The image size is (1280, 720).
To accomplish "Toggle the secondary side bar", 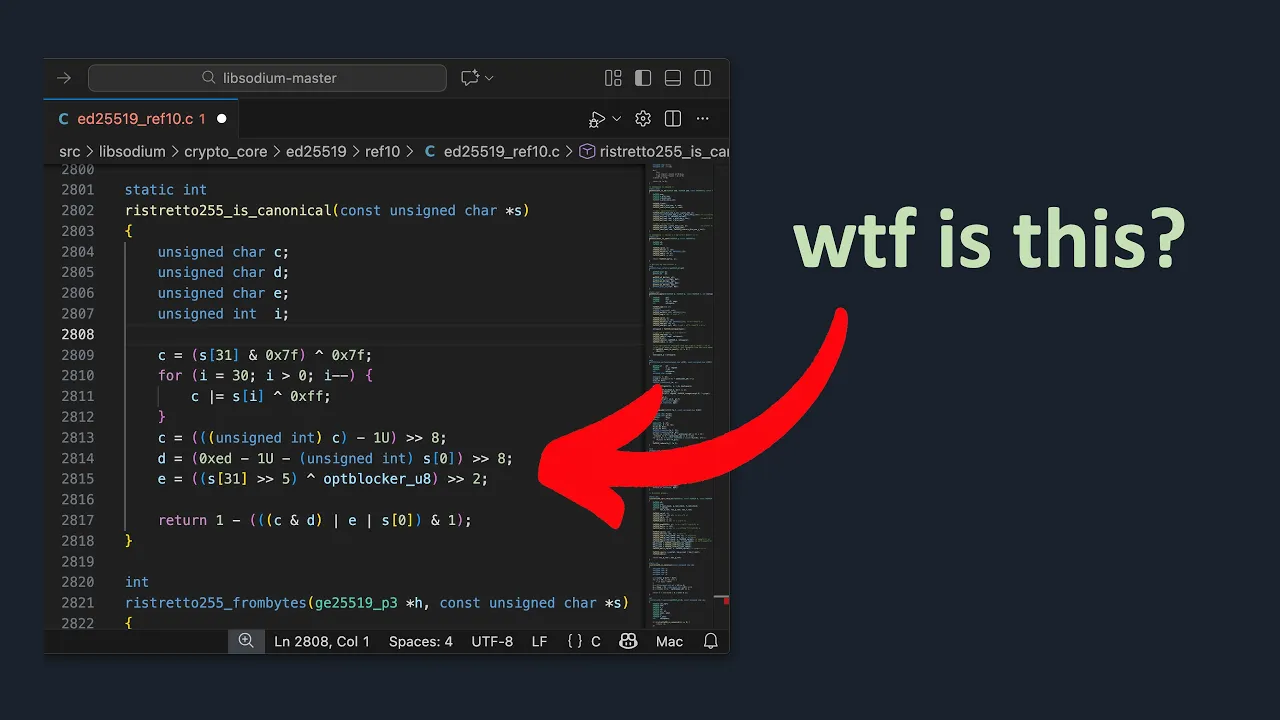I will [x=703, y=78].
